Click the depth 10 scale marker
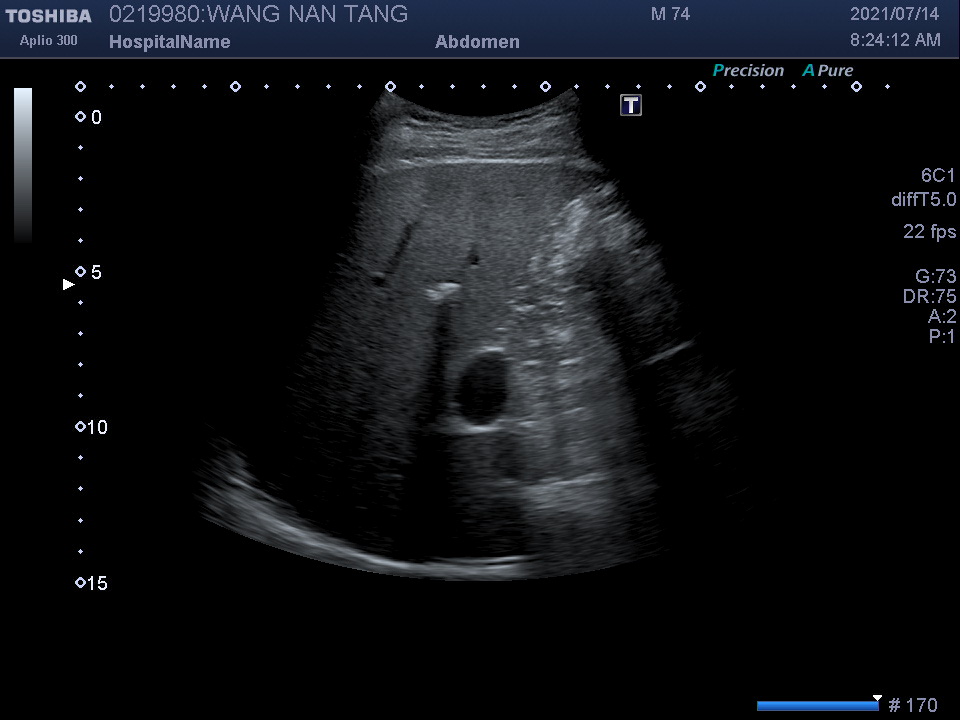960x720 pixels. 81,427
